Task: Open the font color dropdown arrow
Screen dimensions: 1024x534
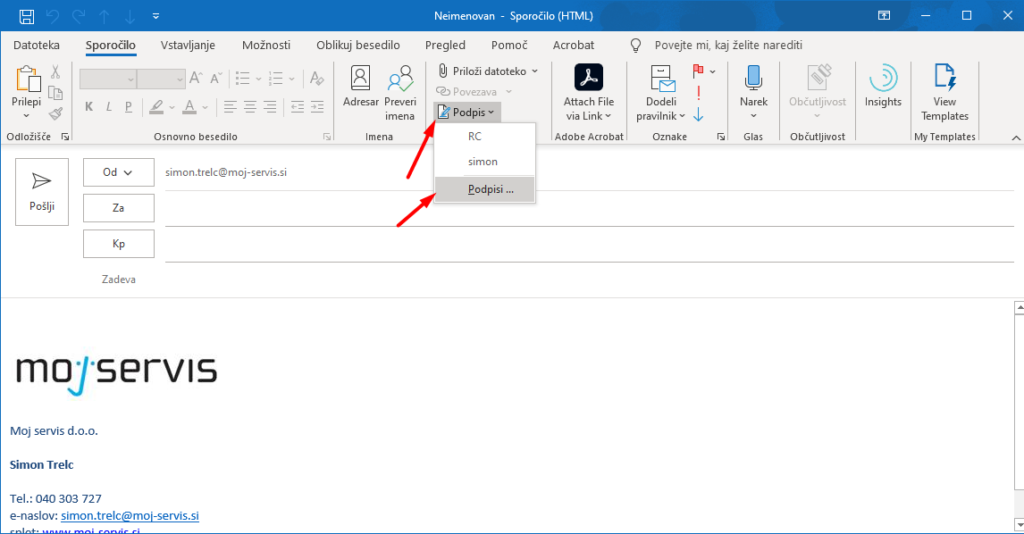Action: 205,108
